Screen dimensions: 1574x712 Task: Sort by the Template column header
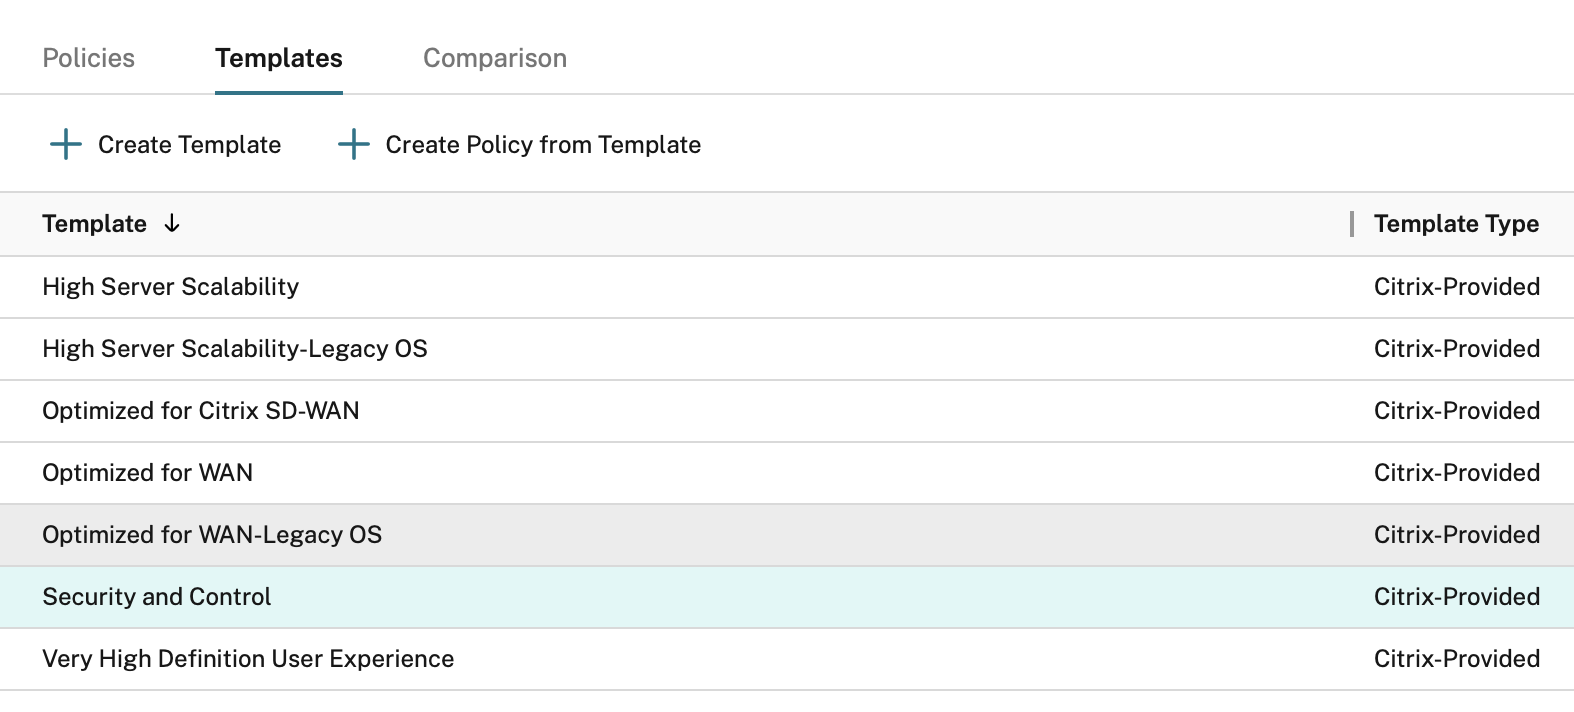click(94, 224)
